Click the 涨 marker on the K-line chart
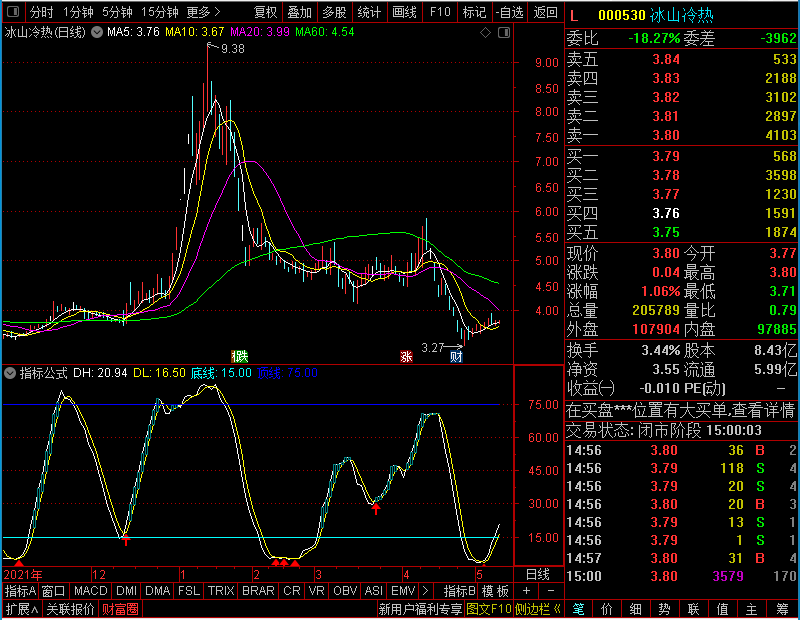Screen dimensions: 800x620 click(x=406, y=356)
